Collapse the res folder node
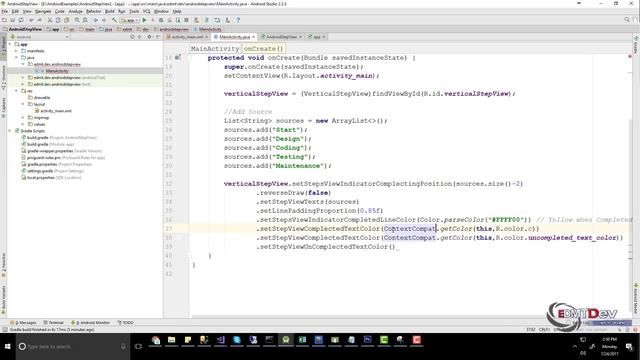The width and height of the screenshot is (640, 360). (17, 91)
